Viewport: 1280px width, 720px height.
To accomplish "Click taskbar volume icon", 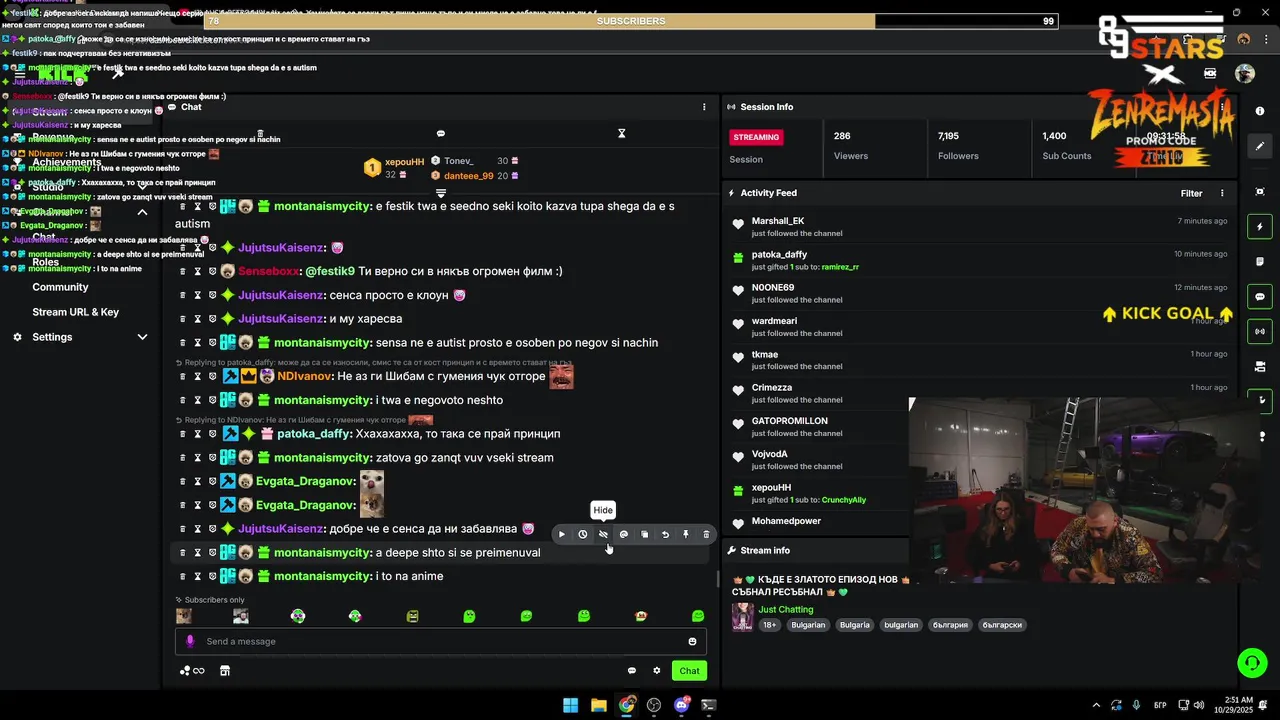I will (1200, 705).
